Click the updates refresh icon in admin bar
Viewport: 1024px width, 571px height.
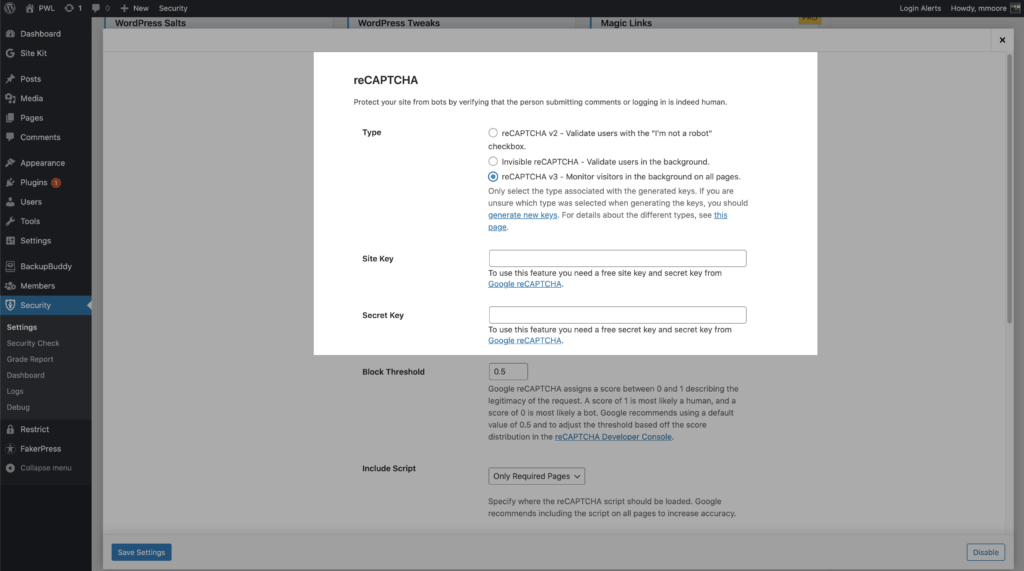pyautogui.click(x=69, y=8)
